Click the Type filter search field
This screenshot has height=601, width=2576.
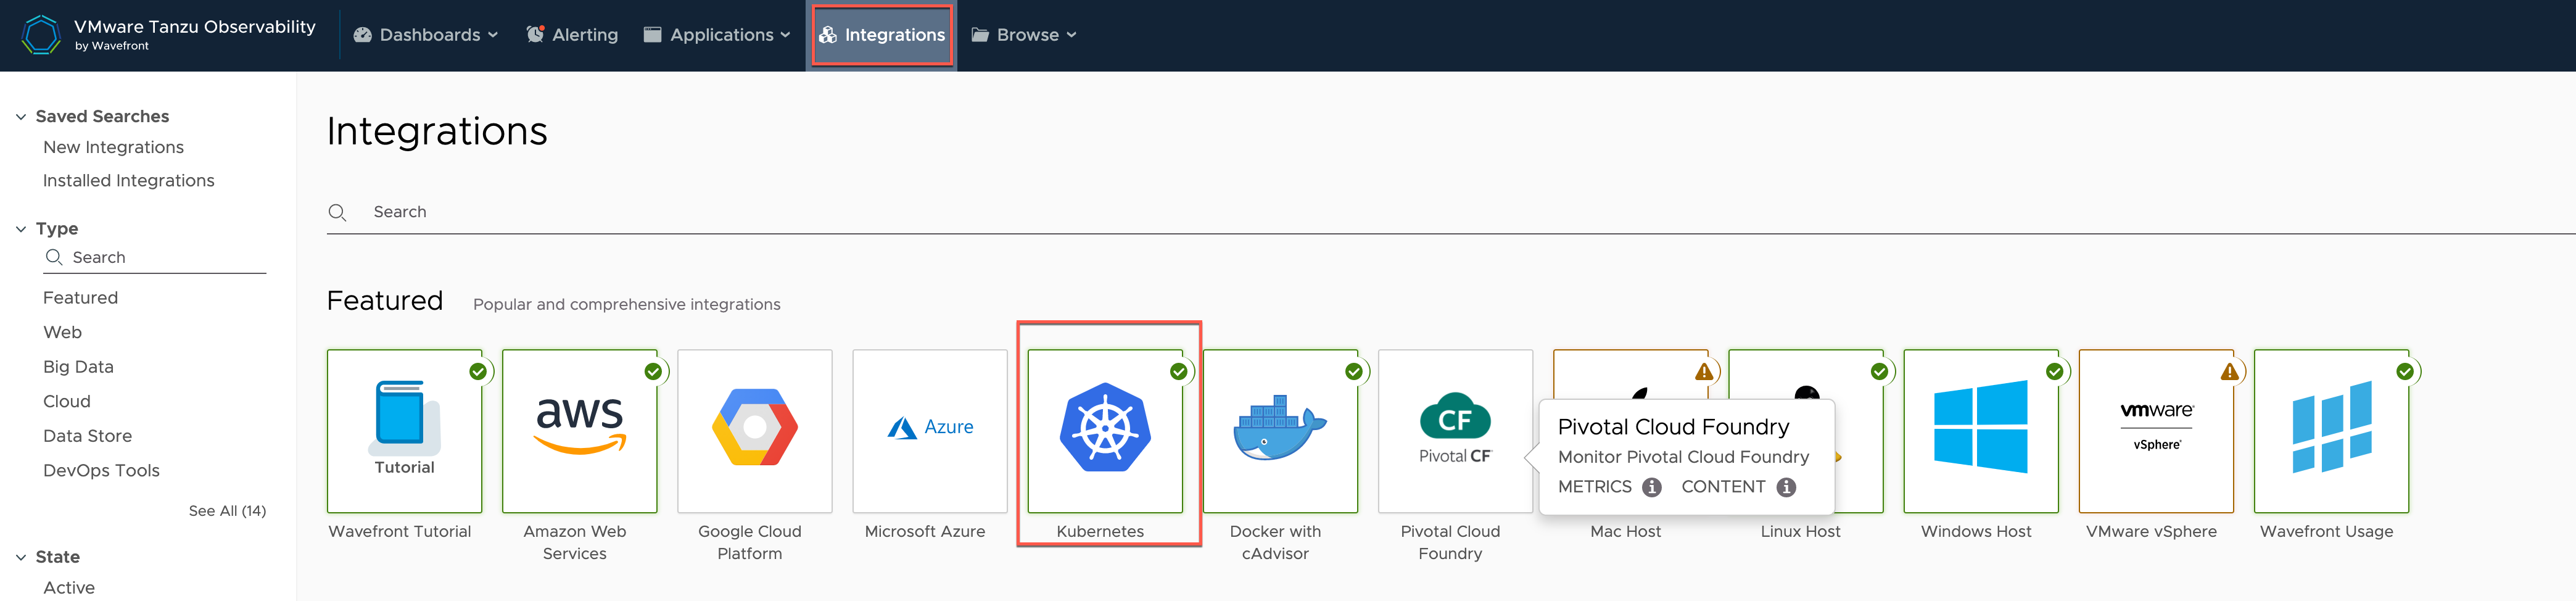click(x=155, y=257)
